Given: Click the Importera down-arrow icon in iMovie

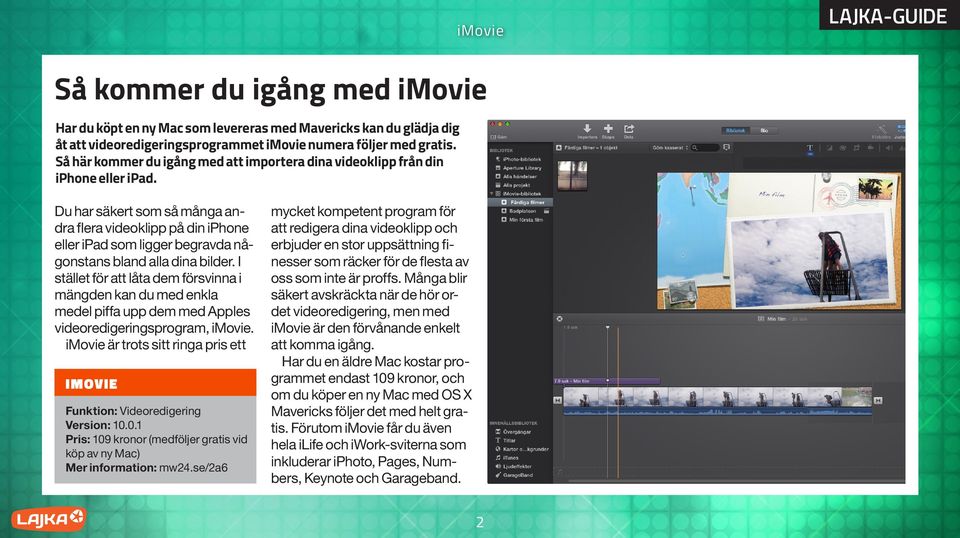Looking at the screenshot, I should point(587,129).
